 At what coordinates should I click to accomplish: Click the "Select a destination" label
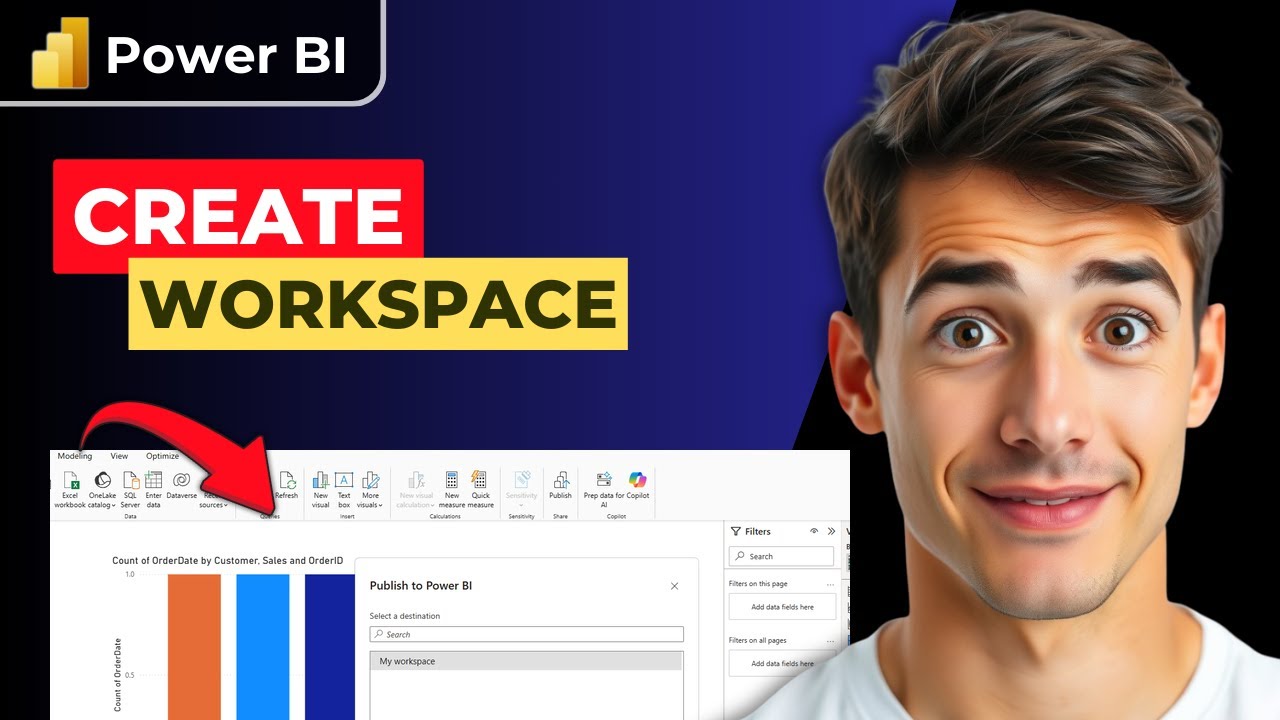404,616
